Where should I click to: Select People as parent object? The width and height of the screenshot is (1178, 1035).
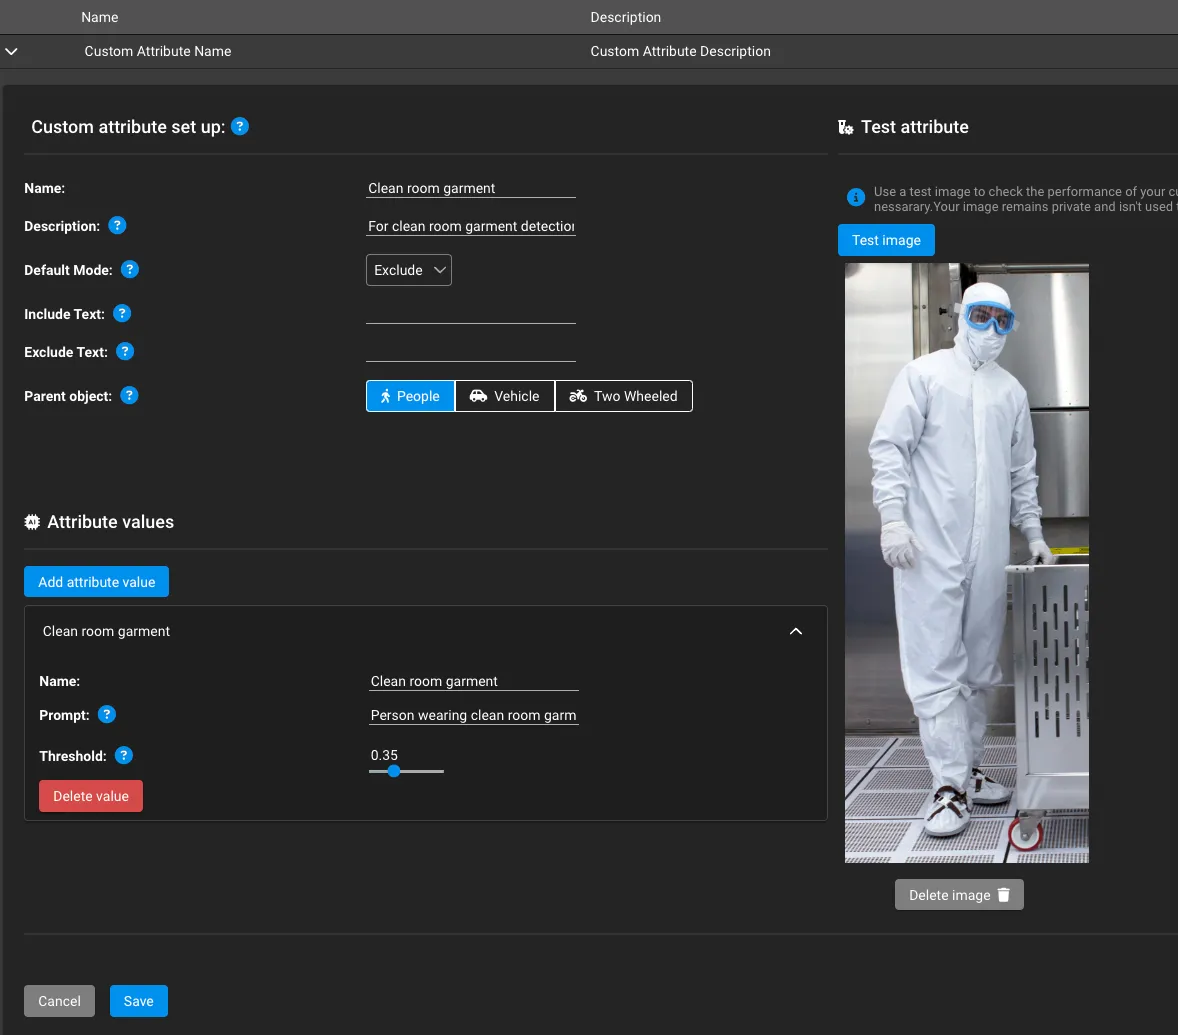tap(410, 396)
